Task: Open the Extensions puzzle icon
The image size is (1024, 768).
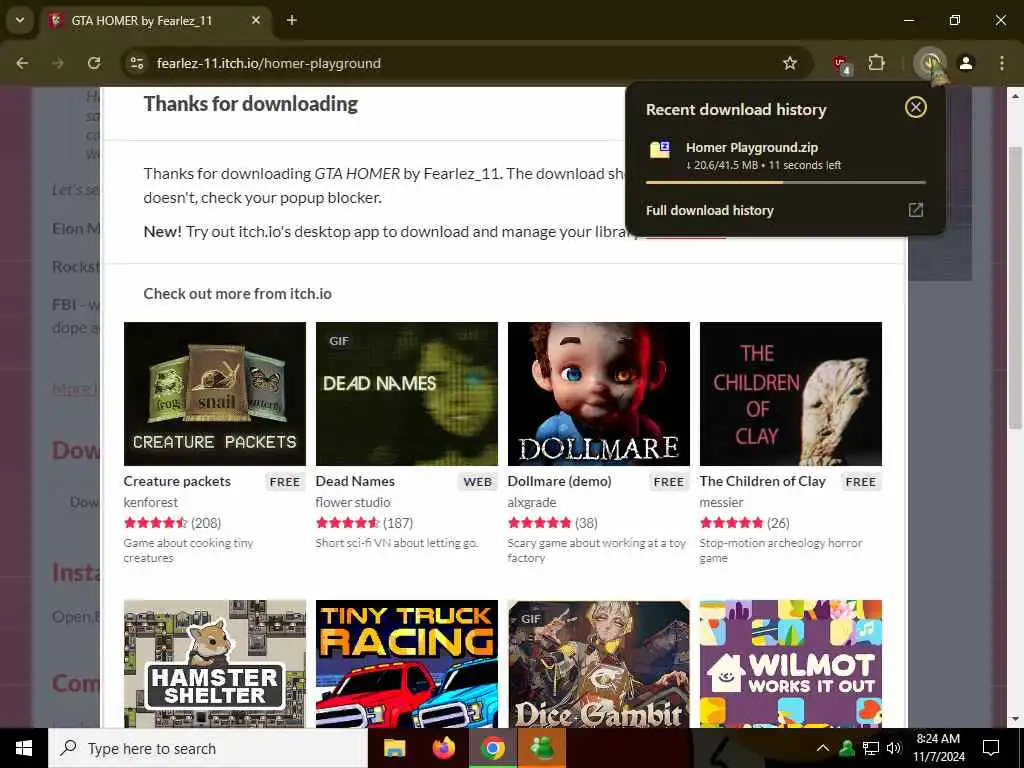Action: click(x=876, y=63)
